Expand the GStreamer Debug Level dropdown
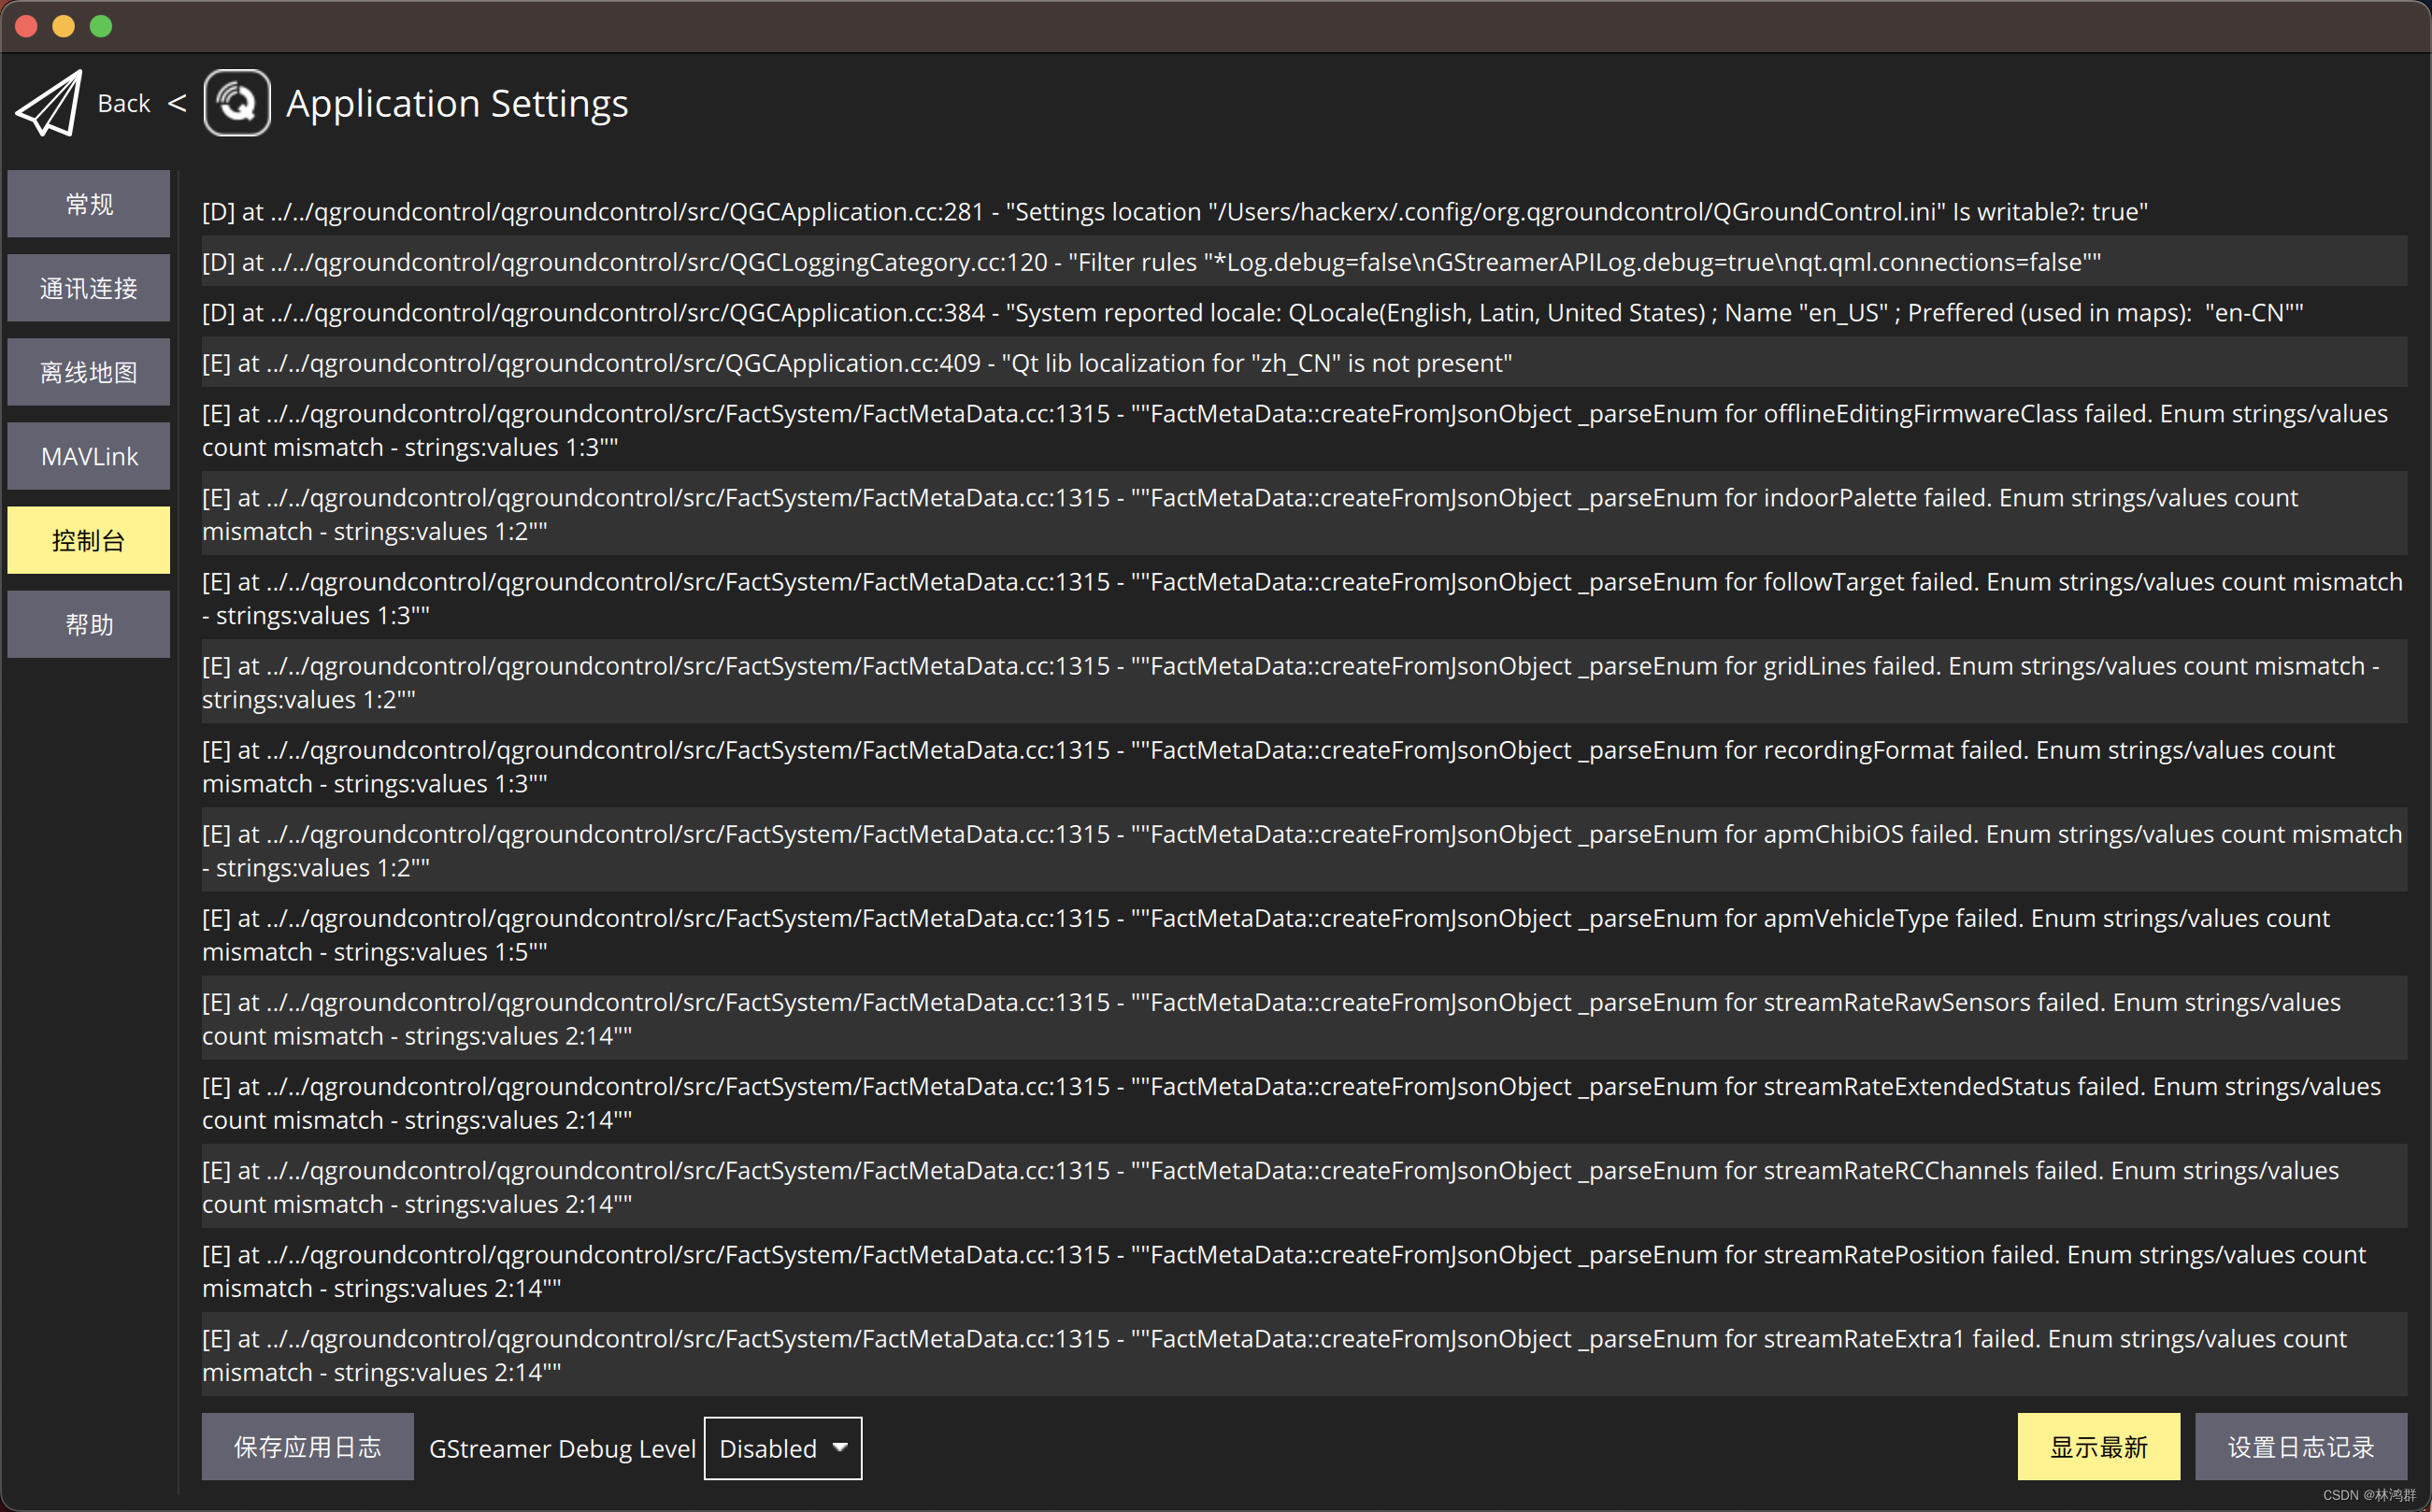2432x1512 pixels. tap(783, 1448)
